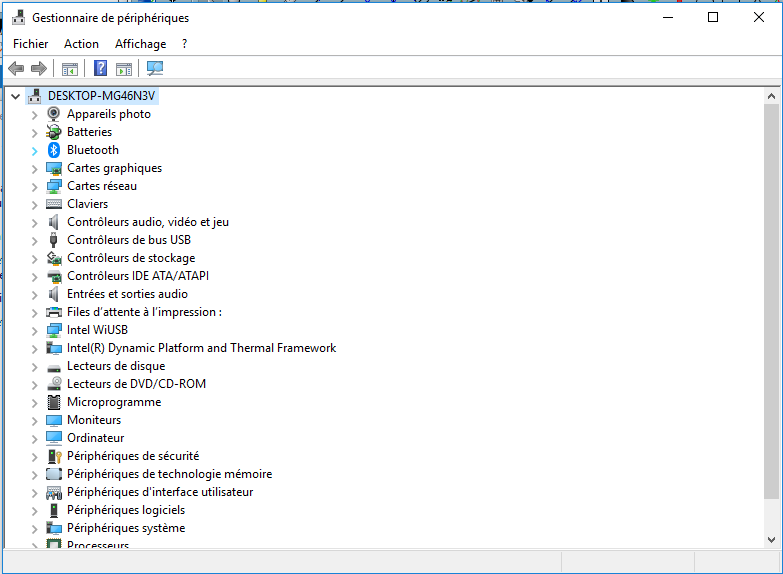Show or hide the console tree toolbar icon
This screenshot has height=574, width=783.
70,68
